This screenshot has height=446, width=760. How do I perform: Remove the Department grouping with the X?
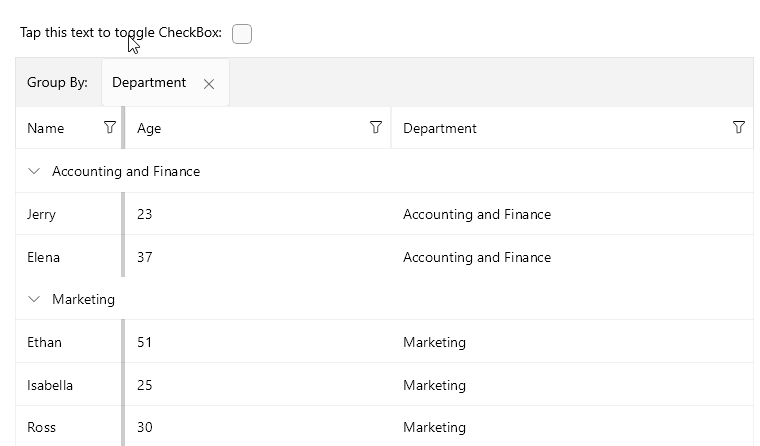(x=209, y=84)
